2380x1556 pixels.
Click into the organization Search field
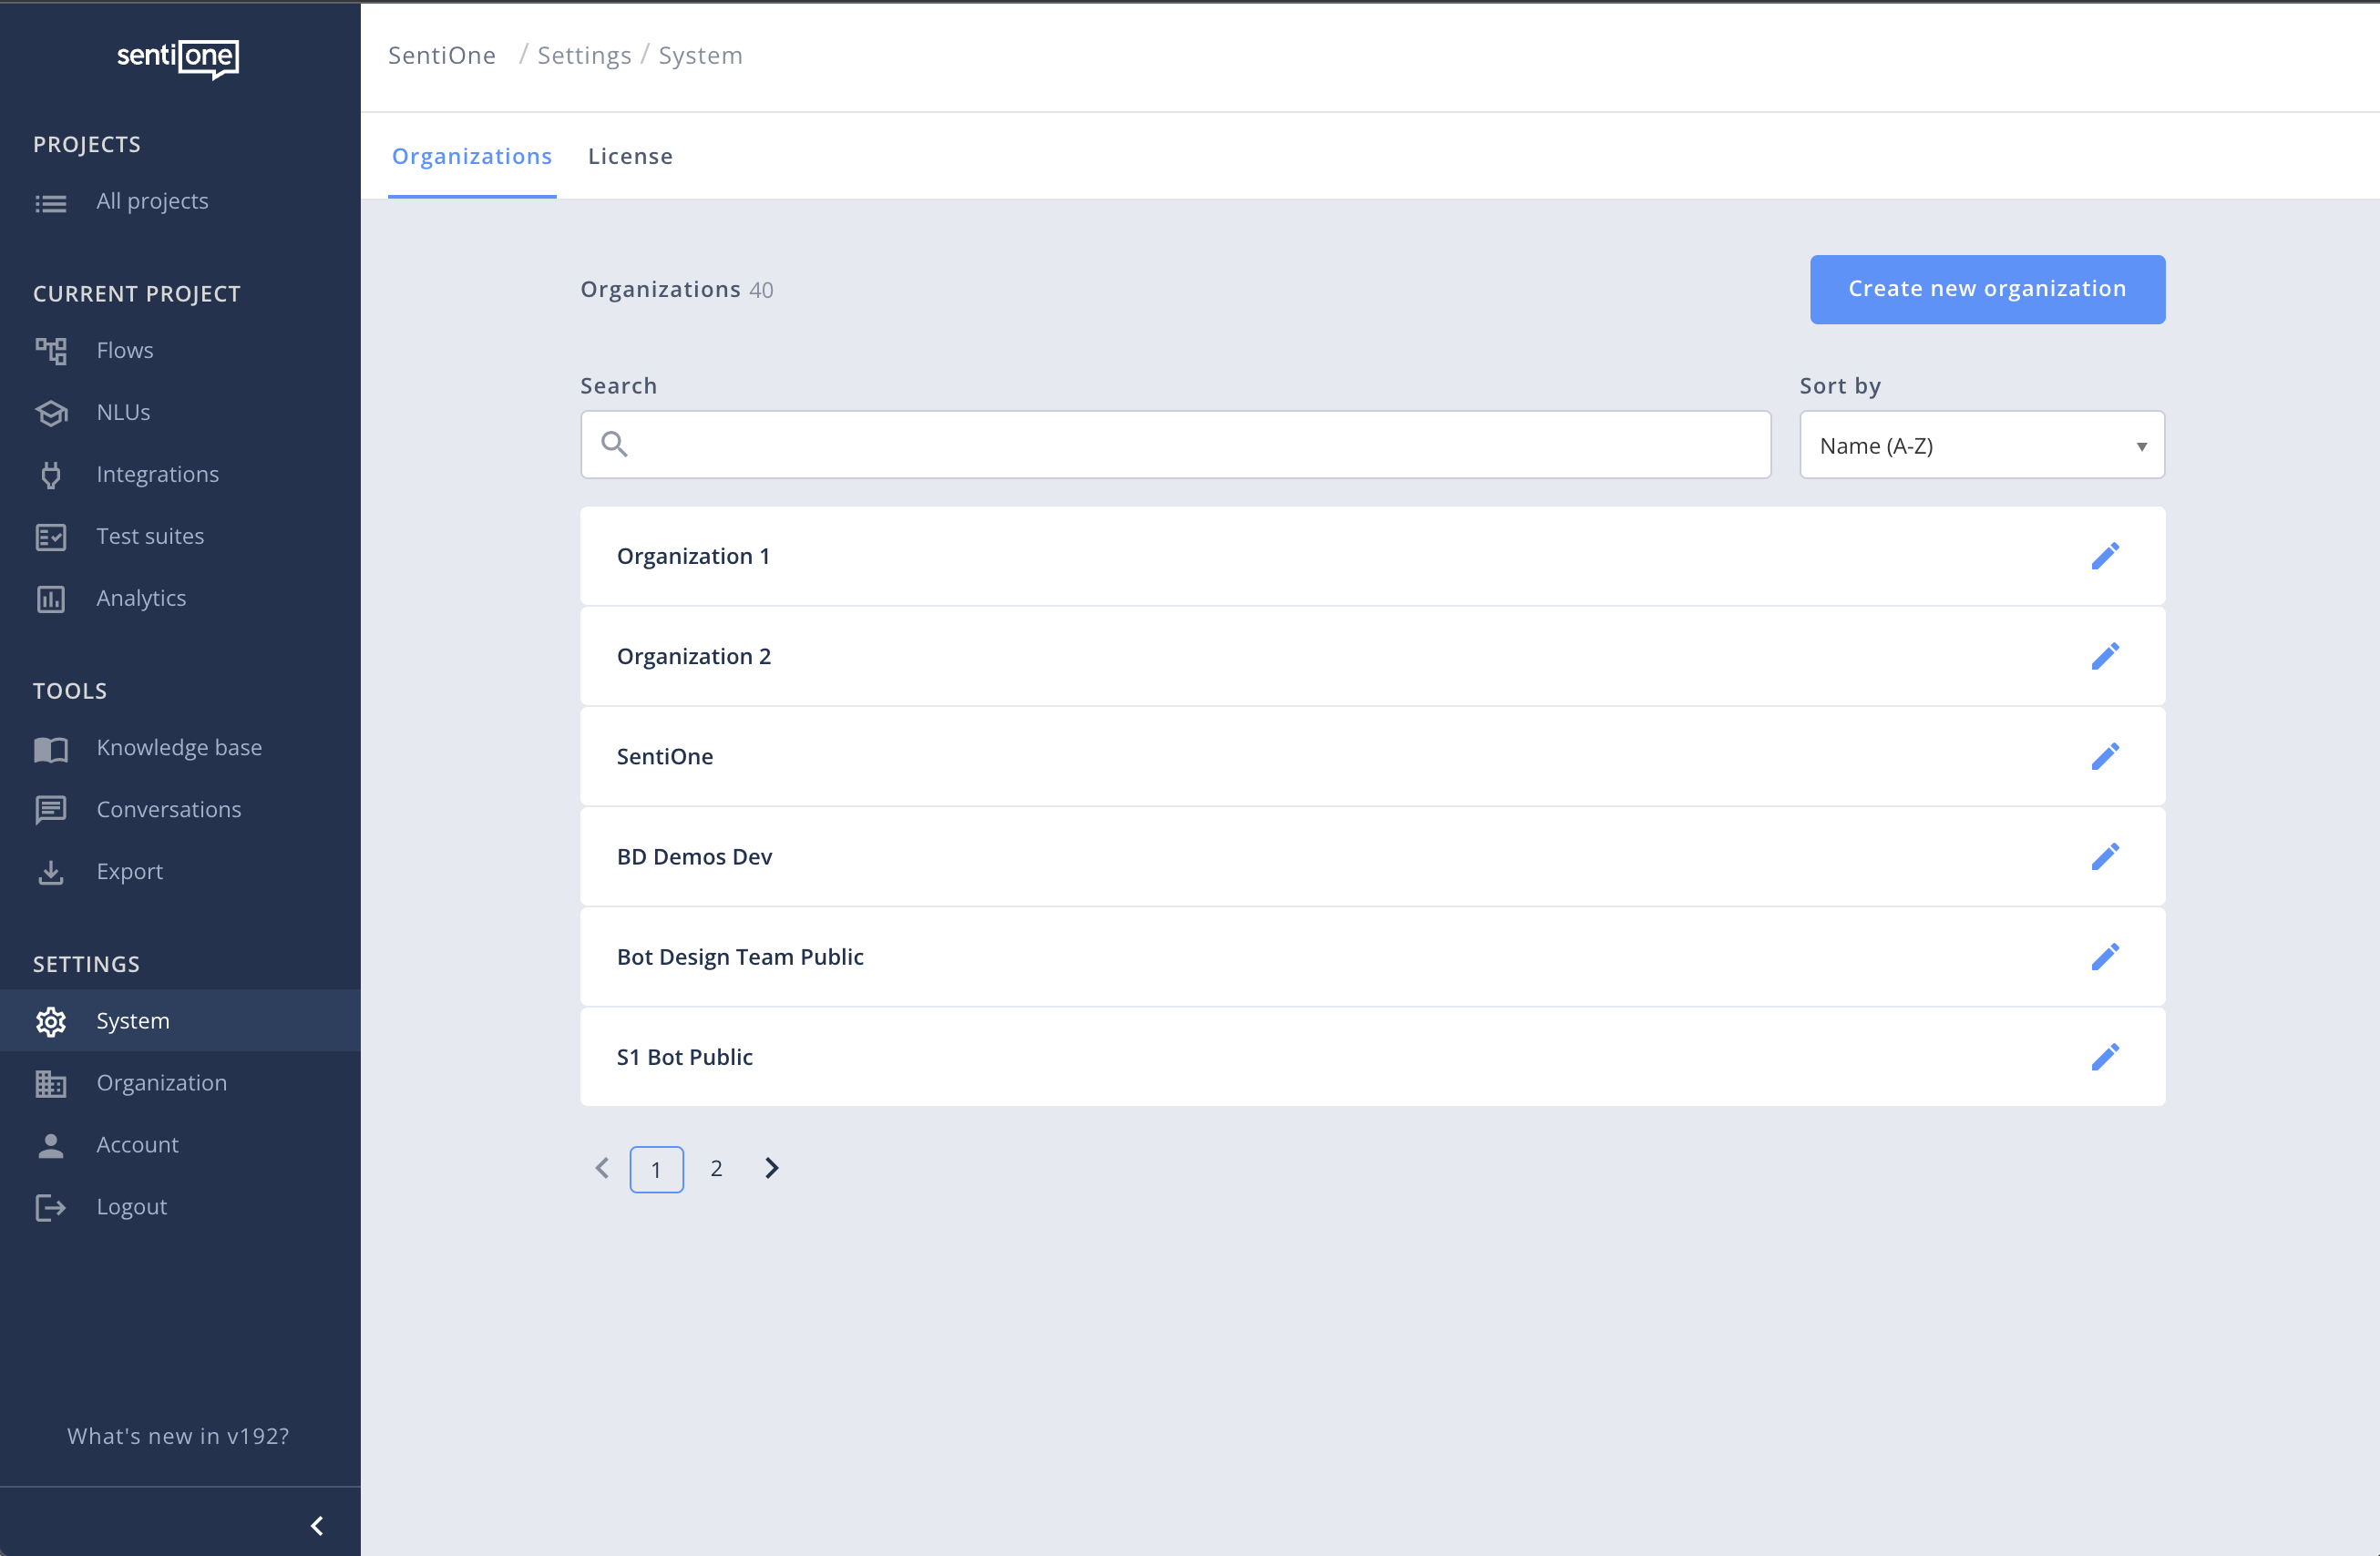(x=1190, y=445)
